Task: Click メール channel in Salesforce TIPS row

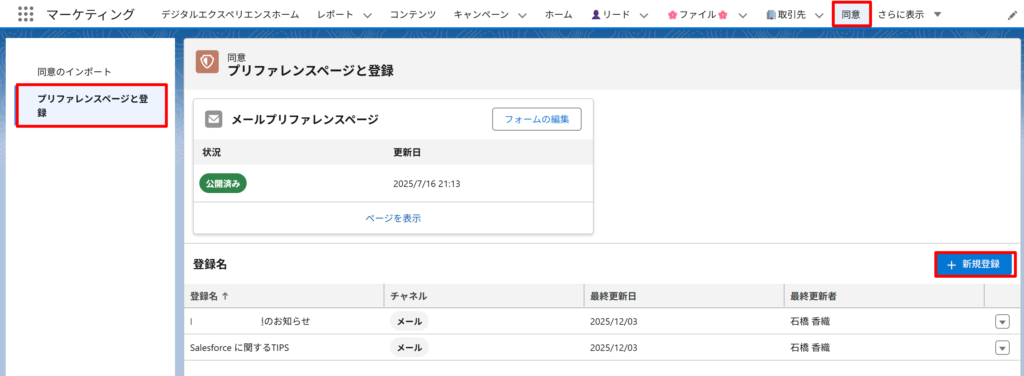Action: click(409, 348)
